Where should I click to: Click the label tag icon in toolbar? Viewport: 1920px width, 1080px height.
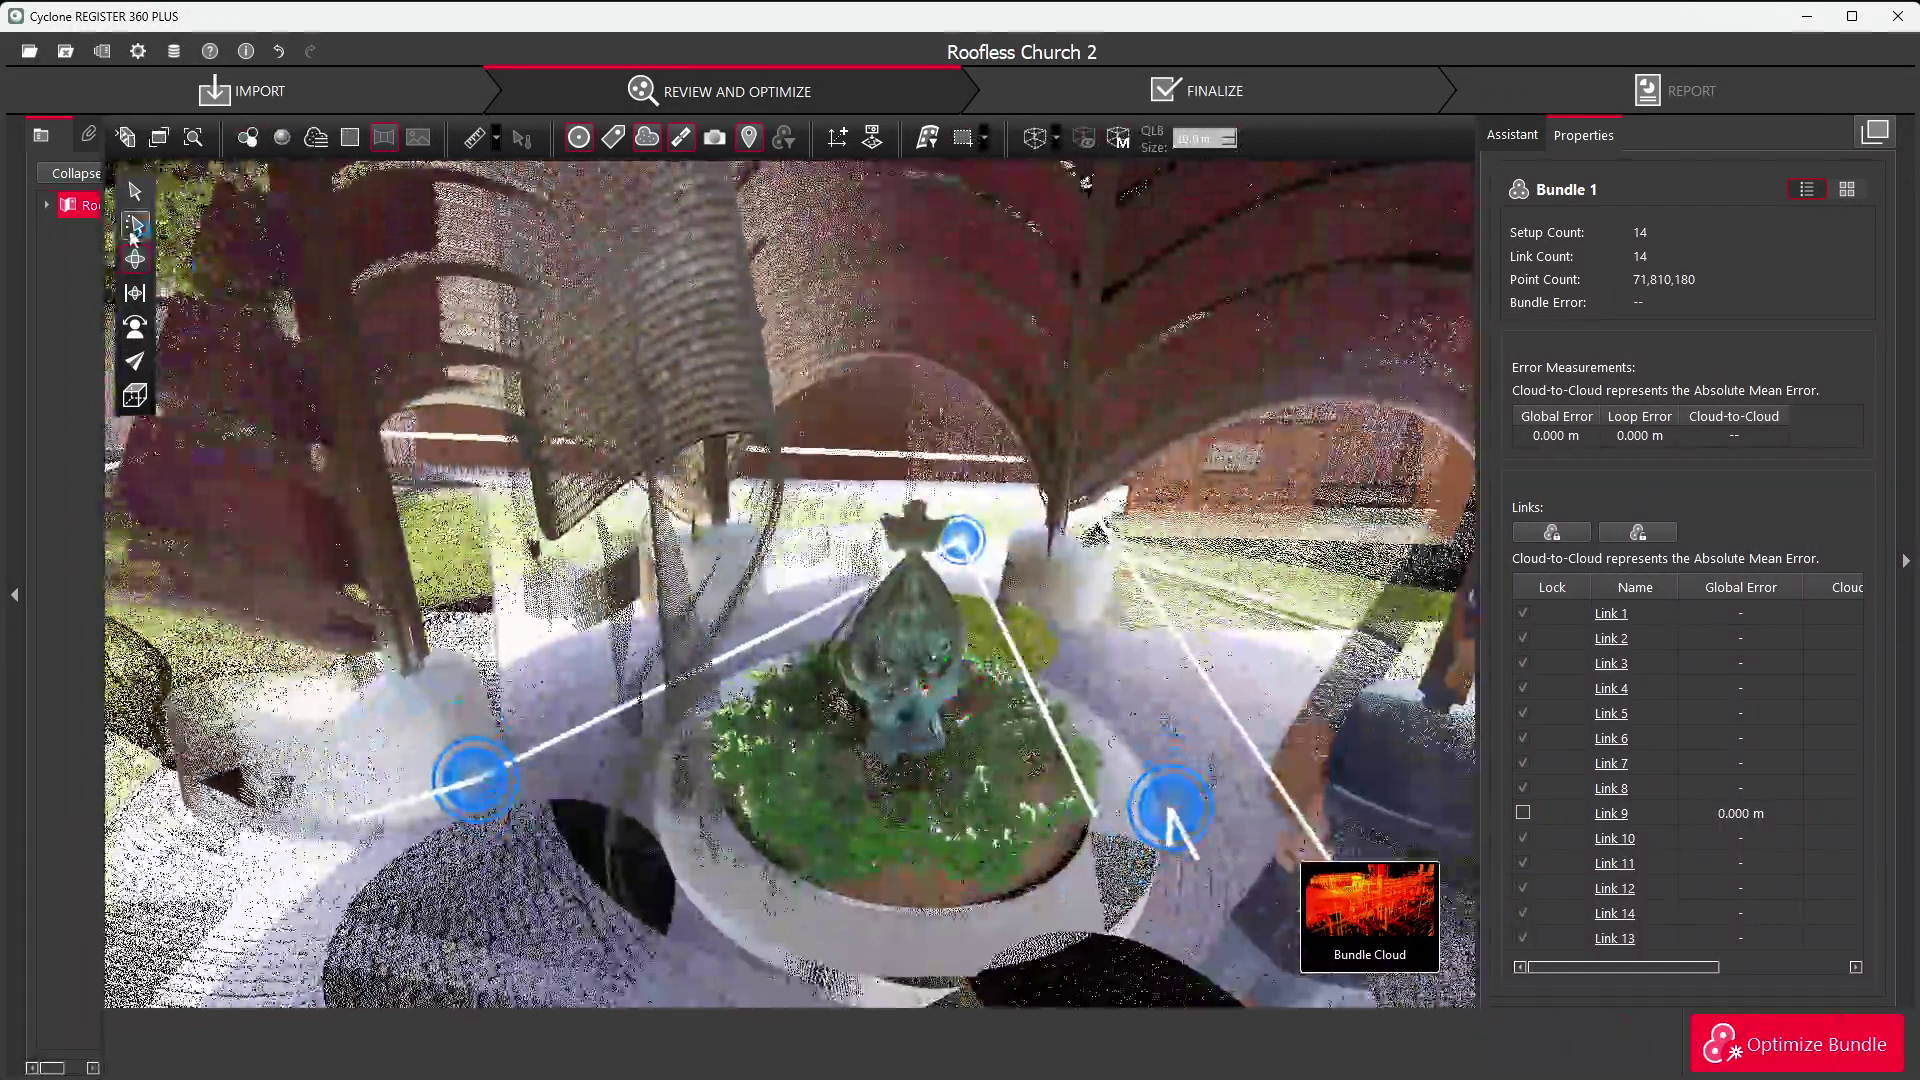[x=613, y=138]
